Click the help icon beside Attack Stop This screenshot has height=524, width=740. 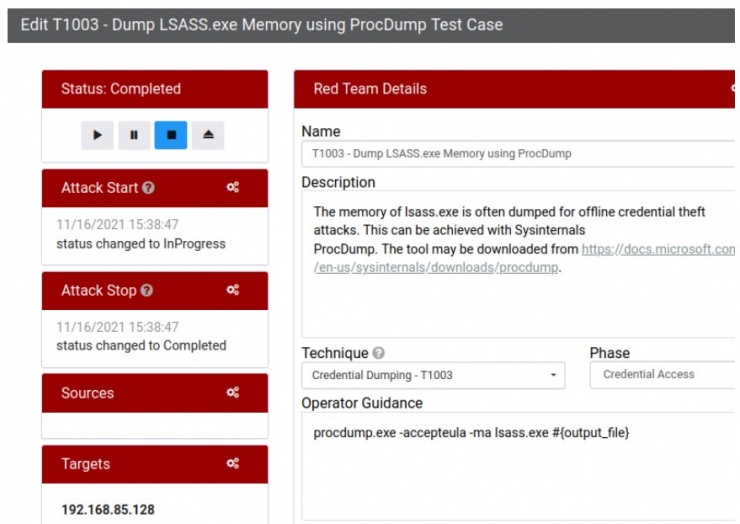[x=147, y=290]
